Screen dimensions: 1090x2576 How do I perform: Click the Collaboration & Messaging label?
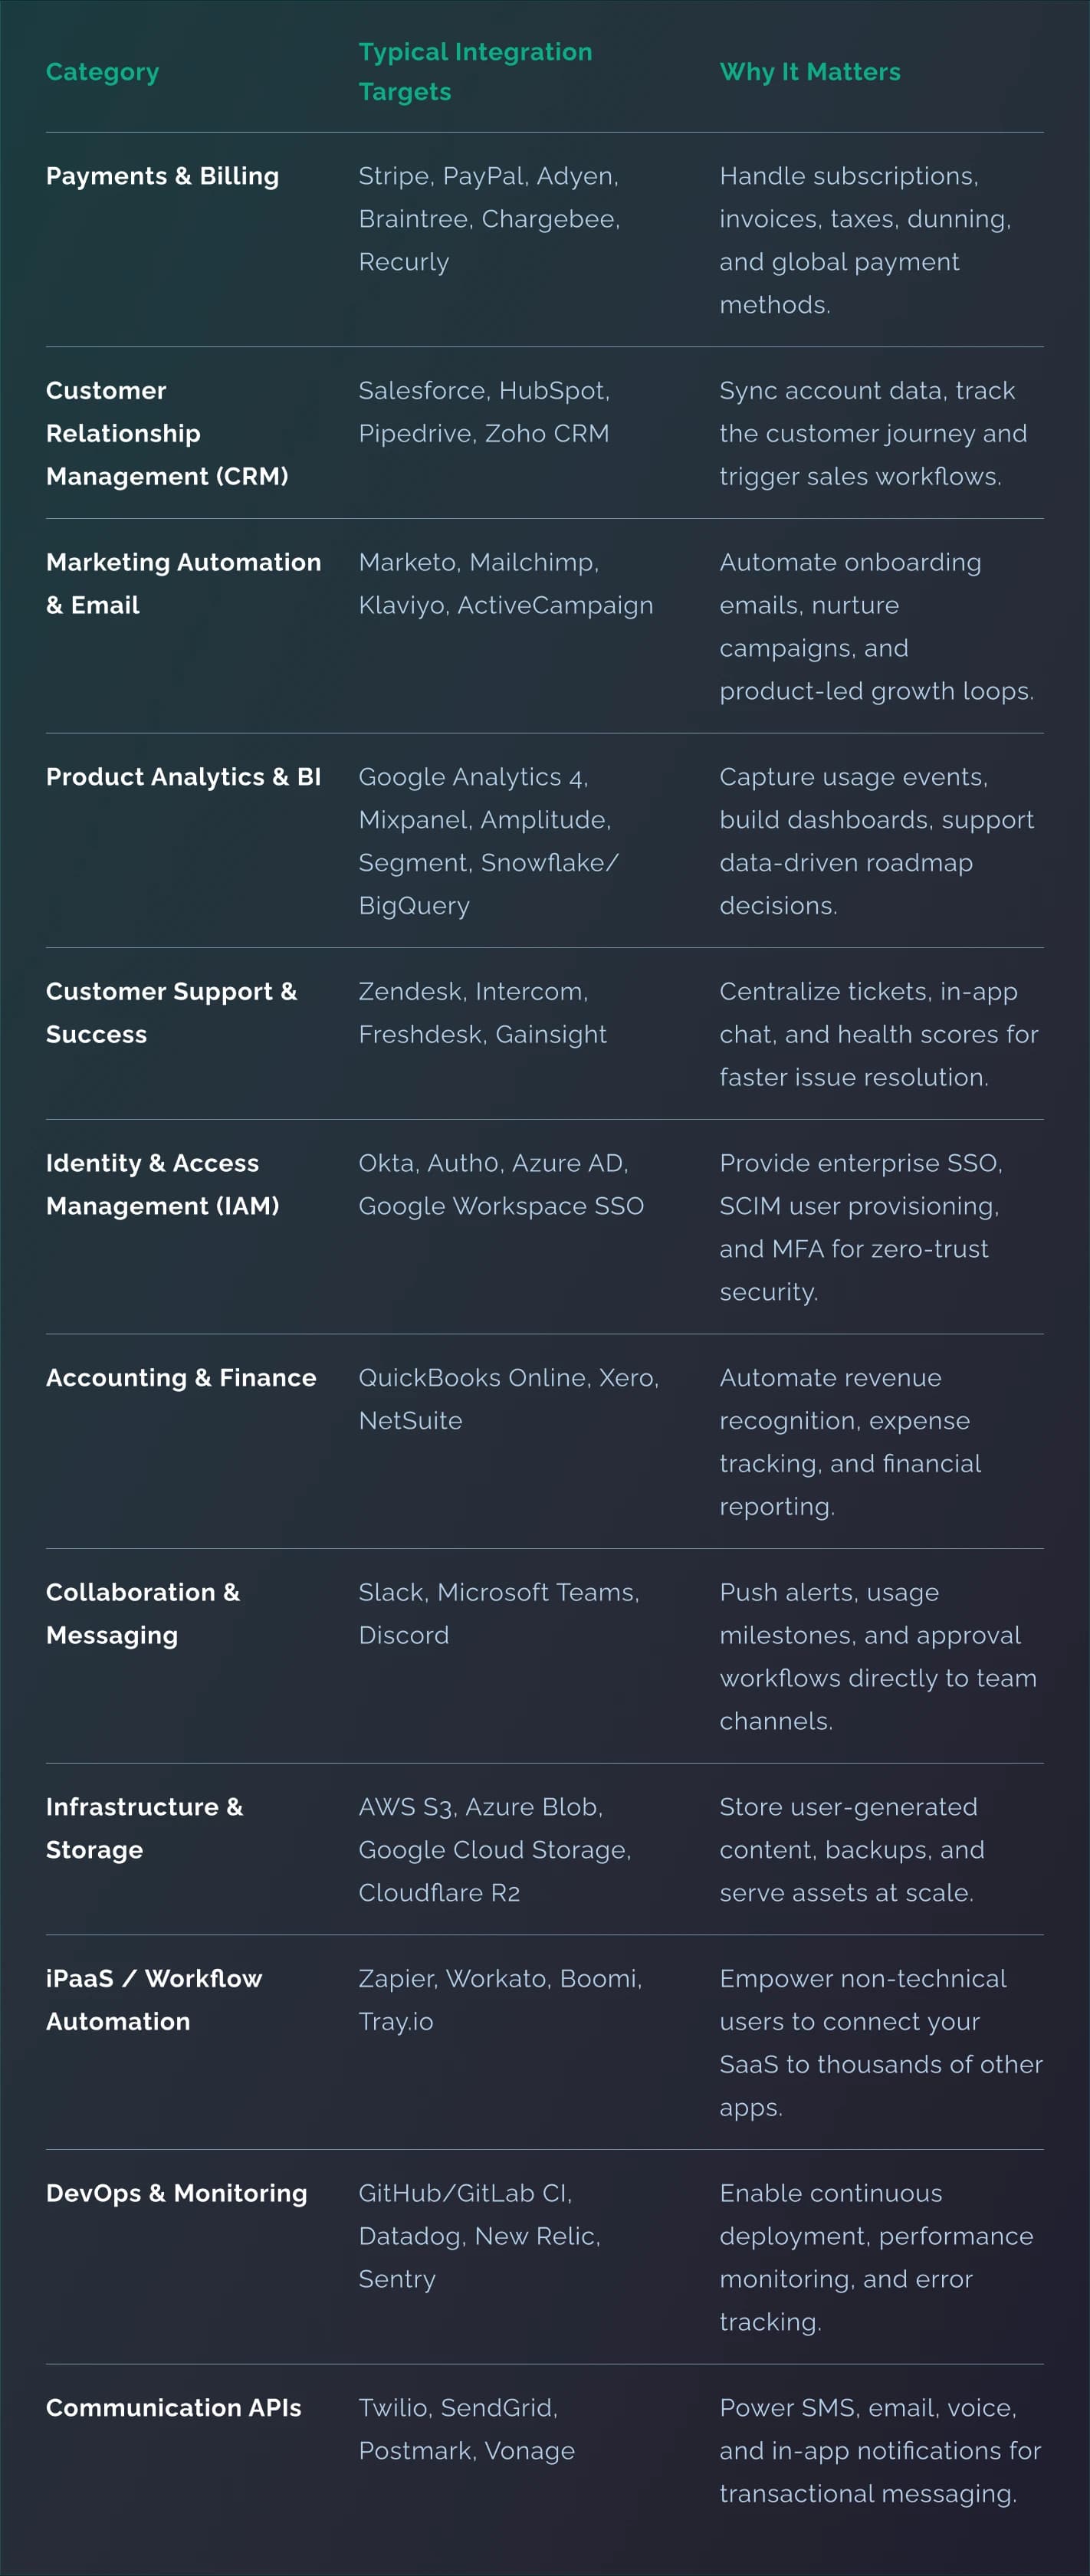[142, 1613]
